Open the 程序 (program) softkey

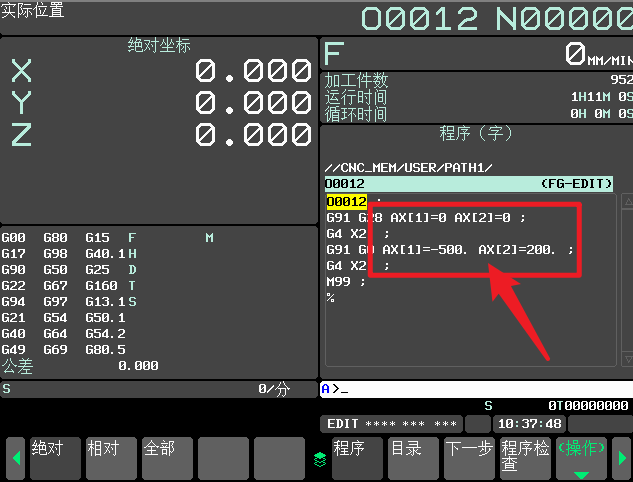click(356, 458)
